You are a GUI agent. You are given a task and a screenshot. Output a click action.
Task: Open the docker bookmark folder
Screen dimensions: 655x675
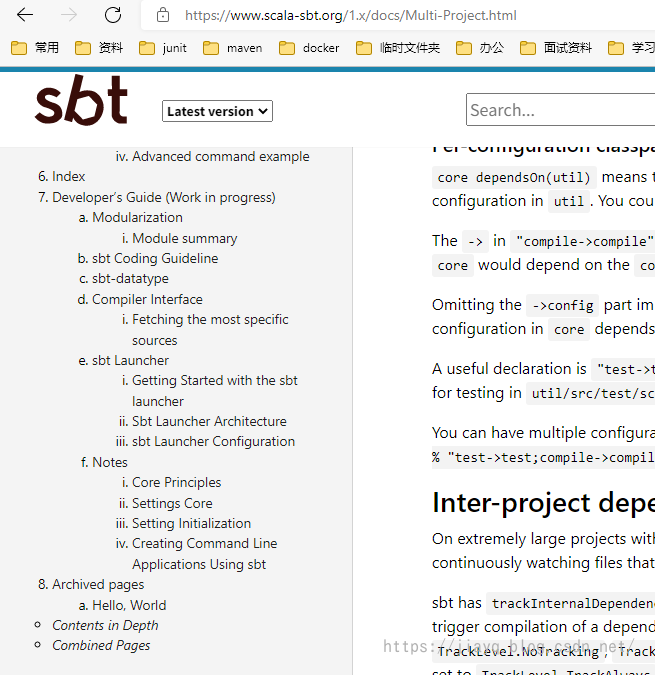pyautogui.click(x=309, y=48)
